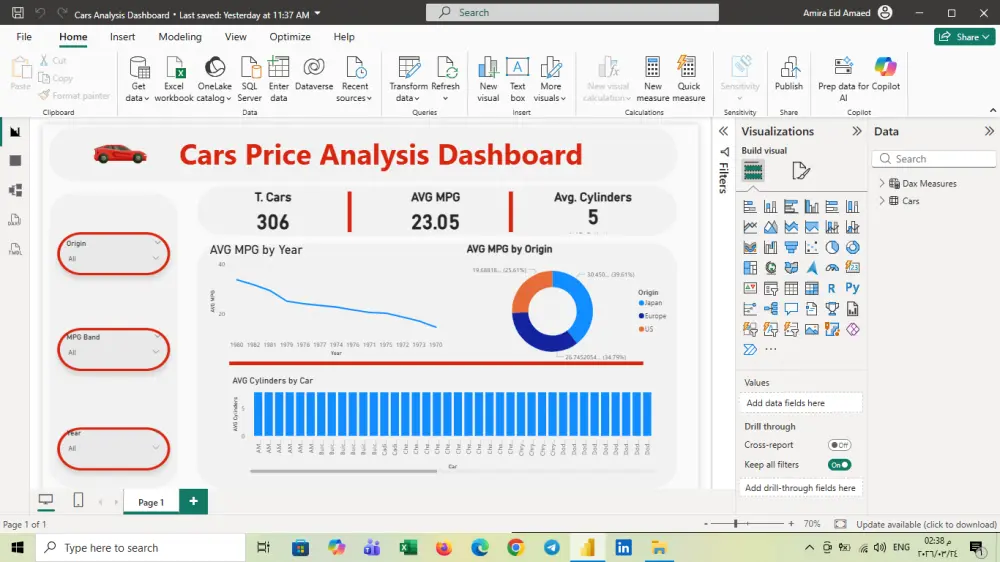The height and width of the screenshot is (562, 1000).
Task: Click Add data fields here well
Action: (803, 403)
